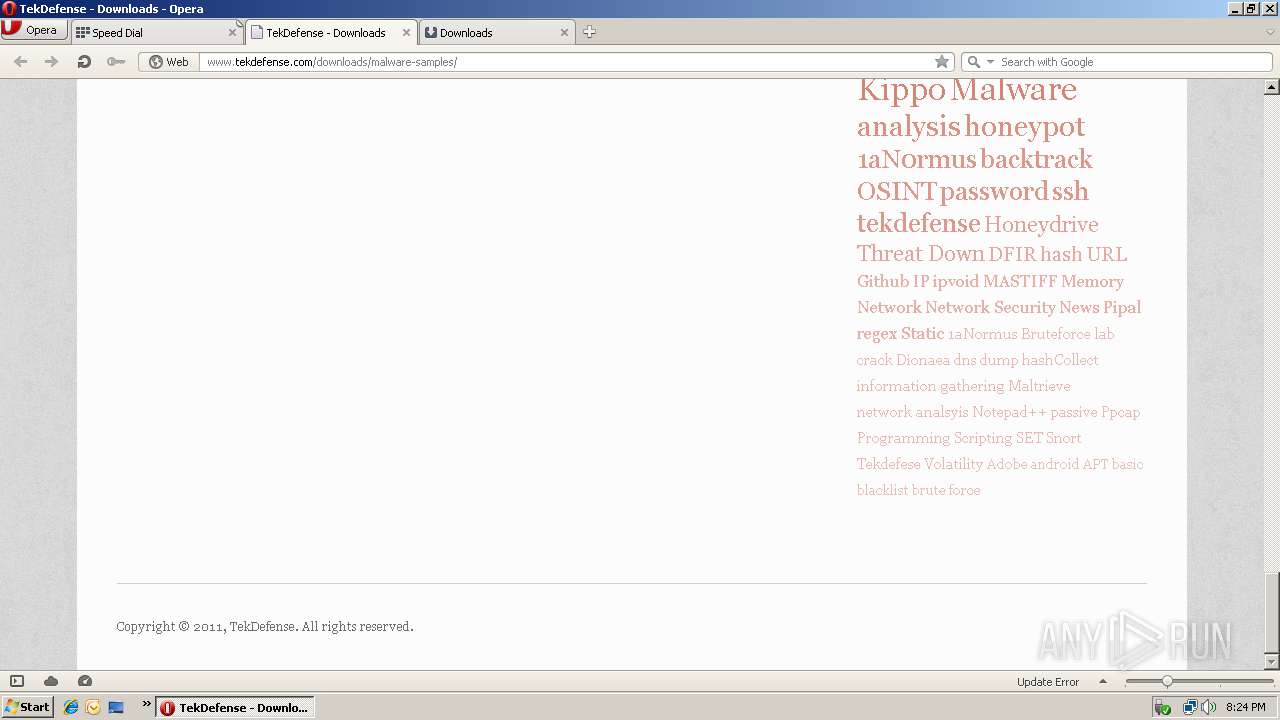Focus the Search with Google field

(1134, 61)
